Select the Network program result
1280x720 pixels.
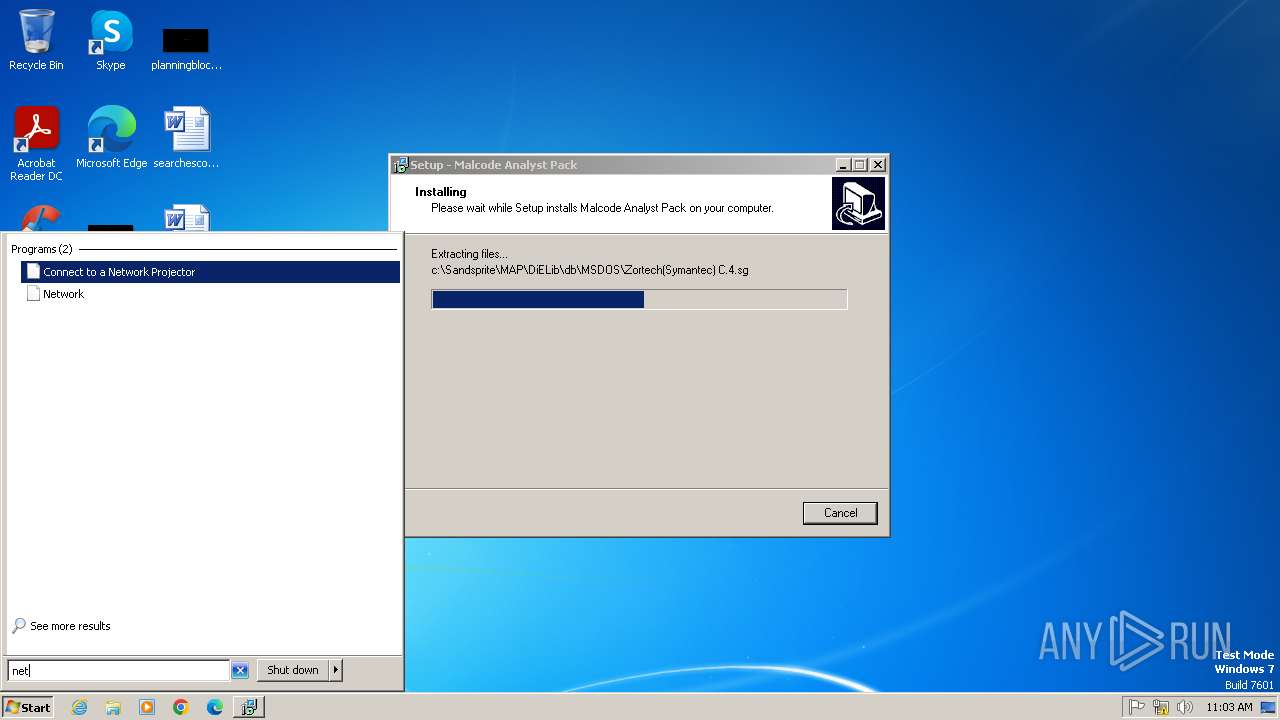[x=210, y=294]
